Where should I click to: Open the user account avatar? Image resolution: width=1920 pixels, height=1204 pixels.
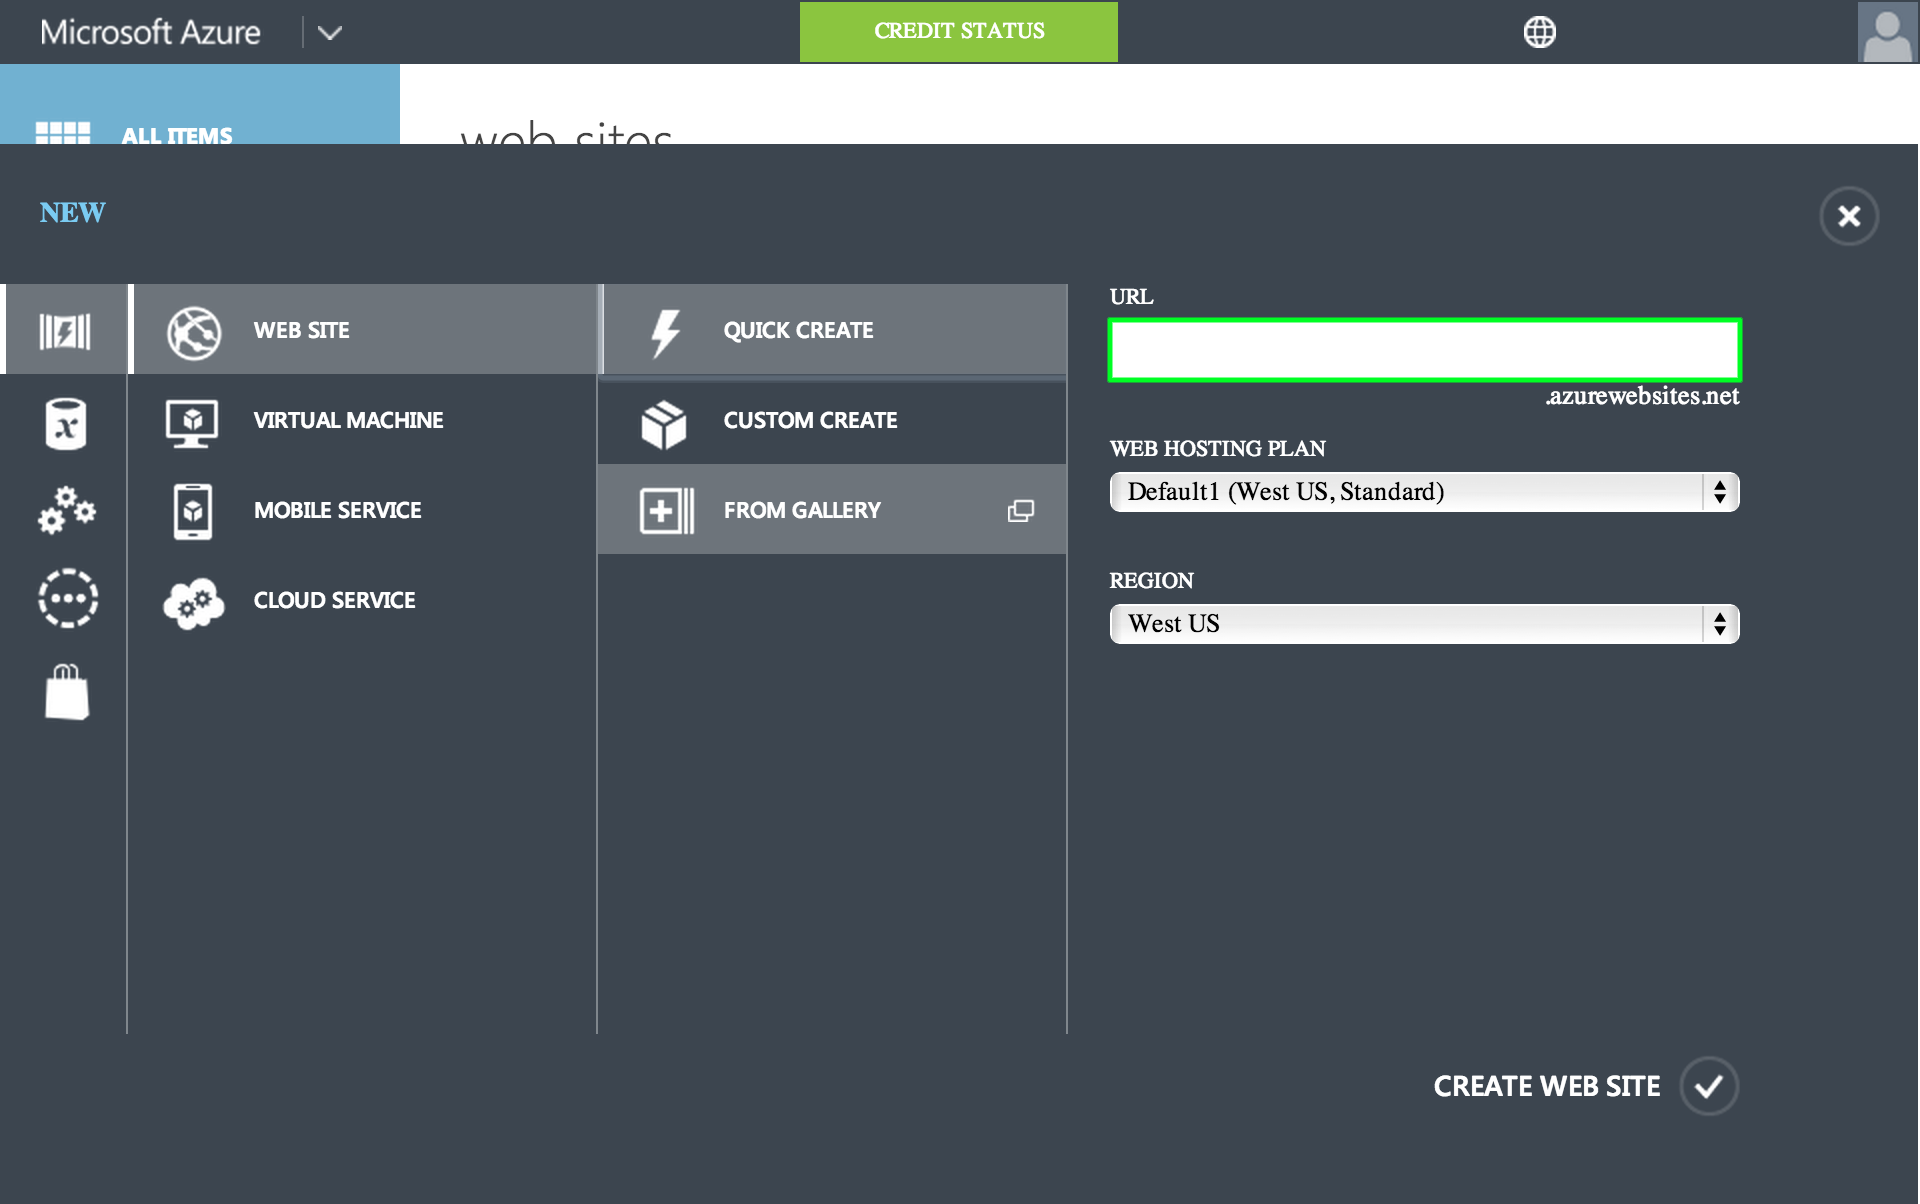pyautogui.click(x=1887, y=32)
